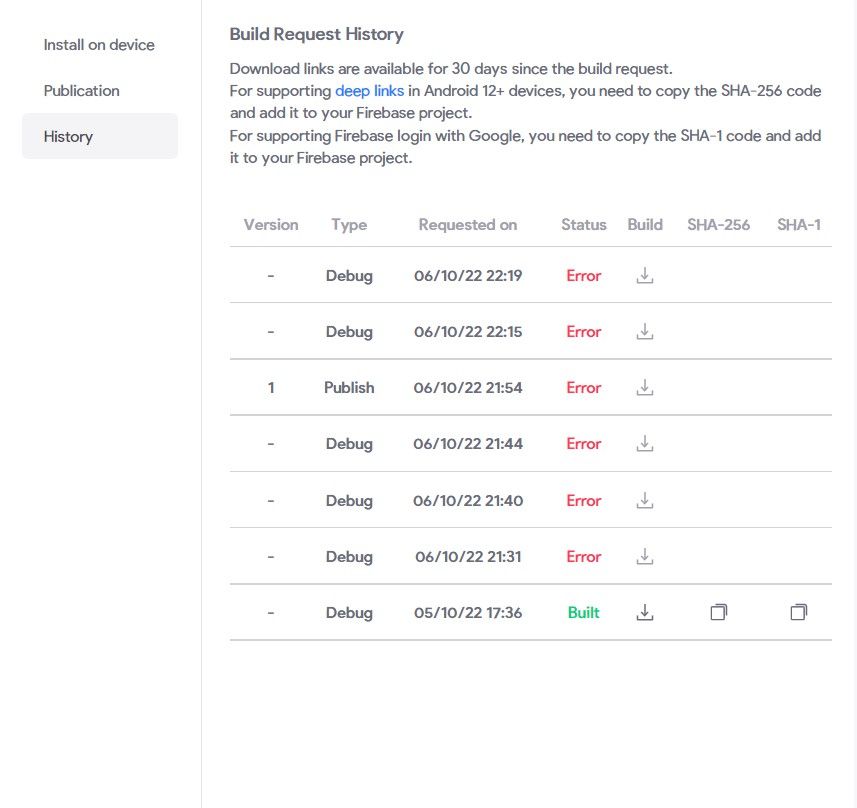Click the Error status for 06/10/22 22:15

(584, 331)
